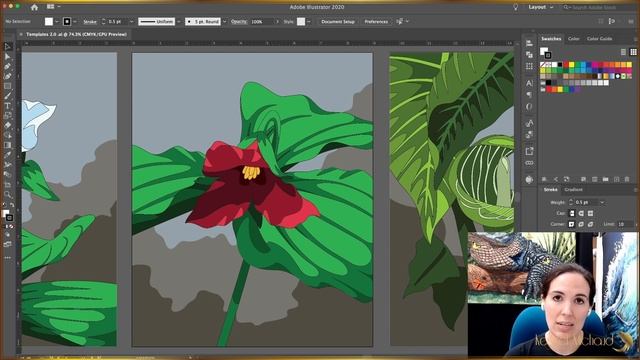Set stroke corner to Round Join

point(581,224)
